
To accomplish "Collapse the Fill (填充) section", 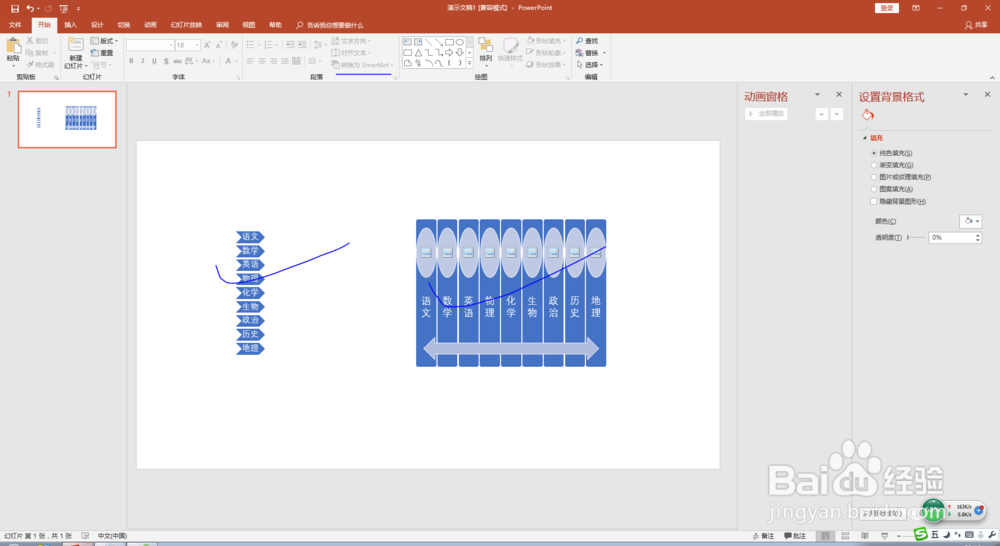I will tap(865, 138).
